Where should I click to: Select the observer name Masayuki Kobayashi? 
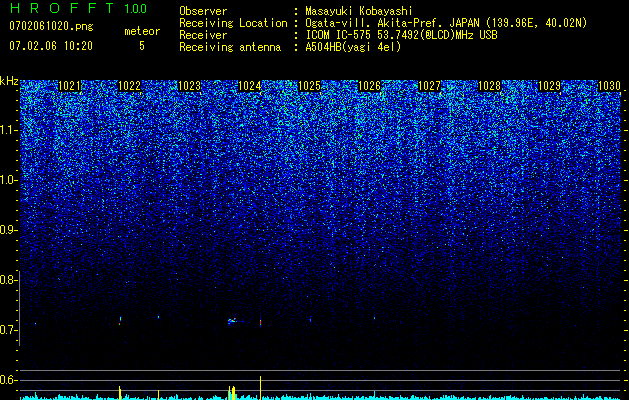click(359, 11)
